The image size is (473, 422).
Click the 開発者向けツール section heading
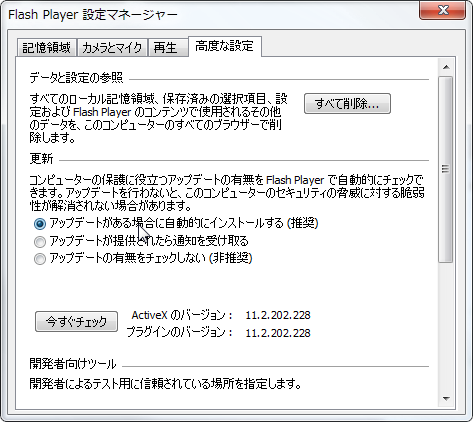[73, 364]
